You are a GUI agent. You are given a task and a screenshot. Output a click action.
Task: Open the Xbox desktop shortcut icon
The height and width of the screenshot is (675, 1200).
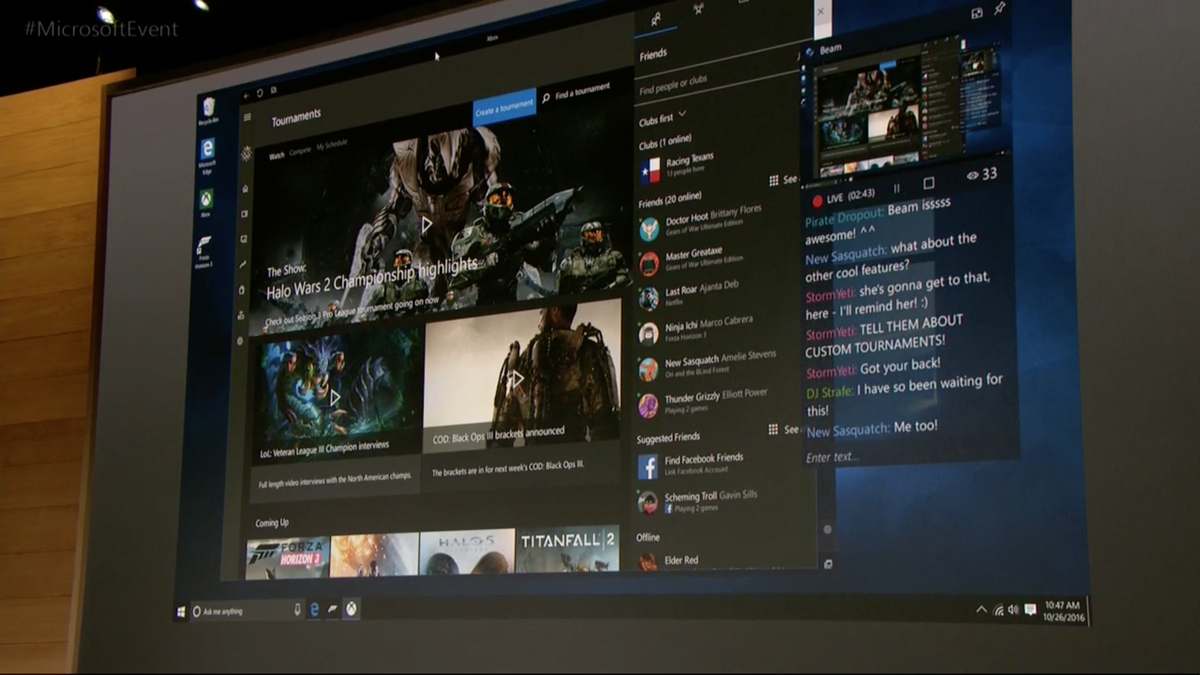[x=206, y=203]
